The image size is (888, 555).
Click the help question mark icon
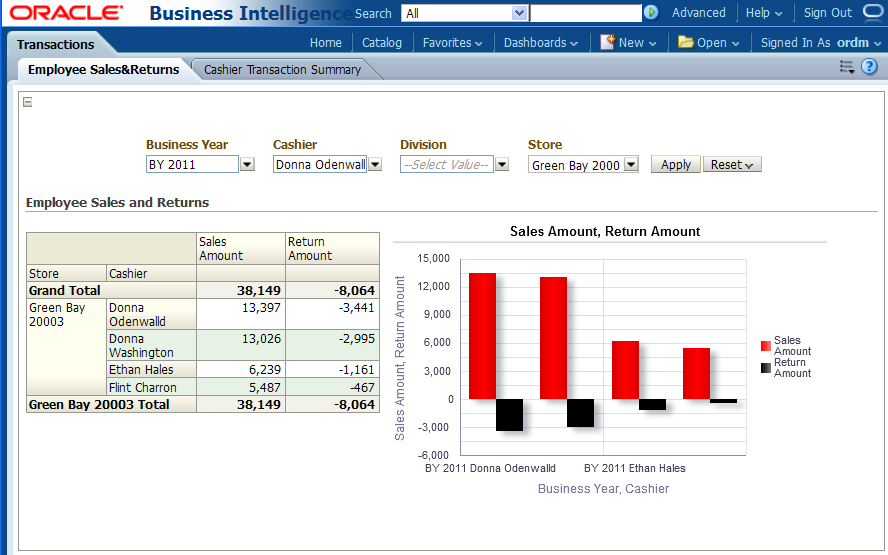869,67
